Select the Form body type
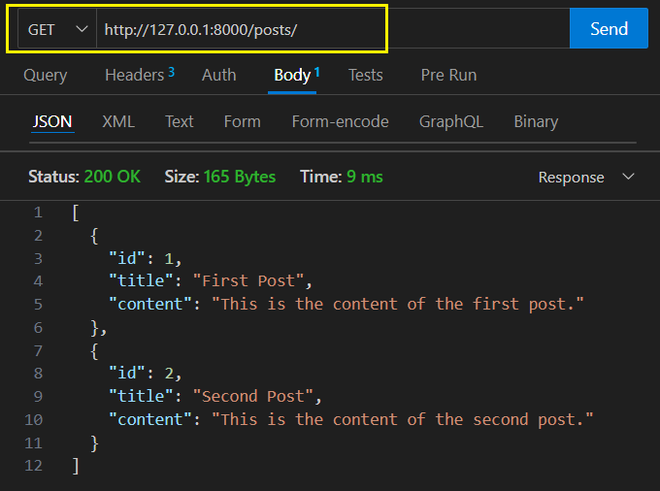The image size is (660, 491). pos(242,121)
